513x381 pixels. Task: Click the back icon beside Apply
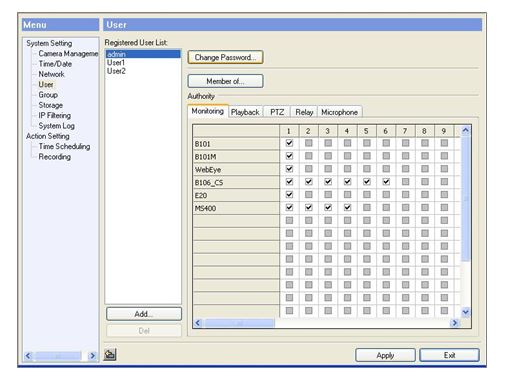110,354
